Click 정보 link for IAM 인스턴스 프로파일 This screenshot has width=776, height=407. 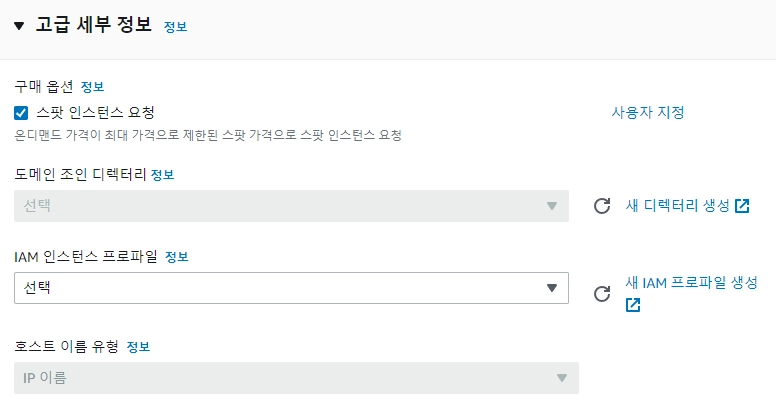point(176,257)
